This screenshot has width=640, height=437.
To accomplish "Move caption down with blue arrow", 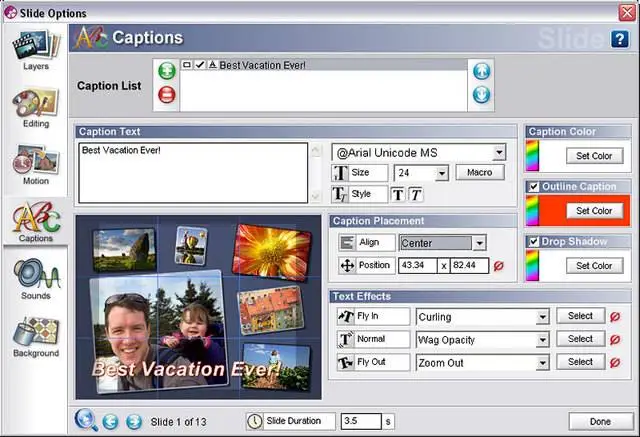I will (x=482, y=95).
